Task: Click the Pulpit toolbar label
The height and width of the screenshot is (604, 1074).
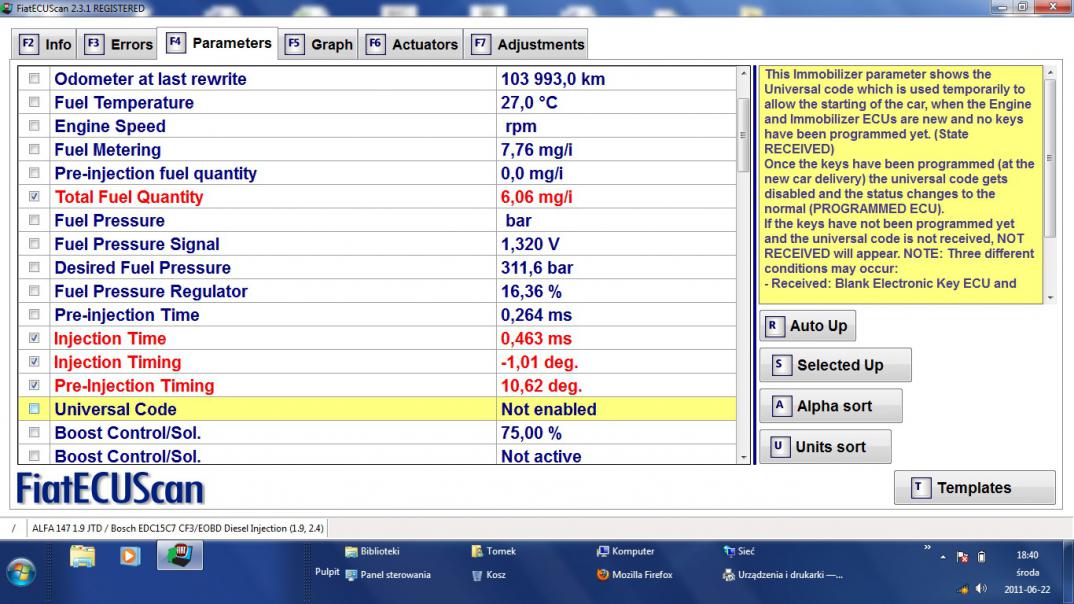Action: [x=327, y=572]
